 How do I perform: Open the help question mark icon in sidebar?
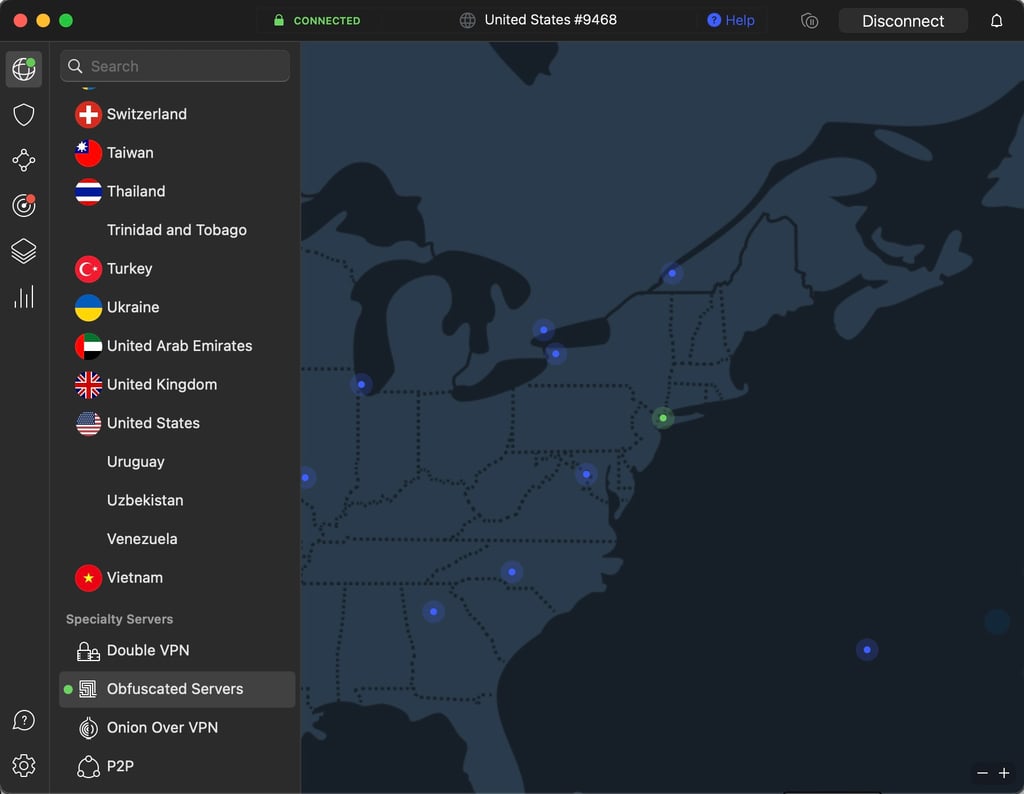[x=24, y=720]
